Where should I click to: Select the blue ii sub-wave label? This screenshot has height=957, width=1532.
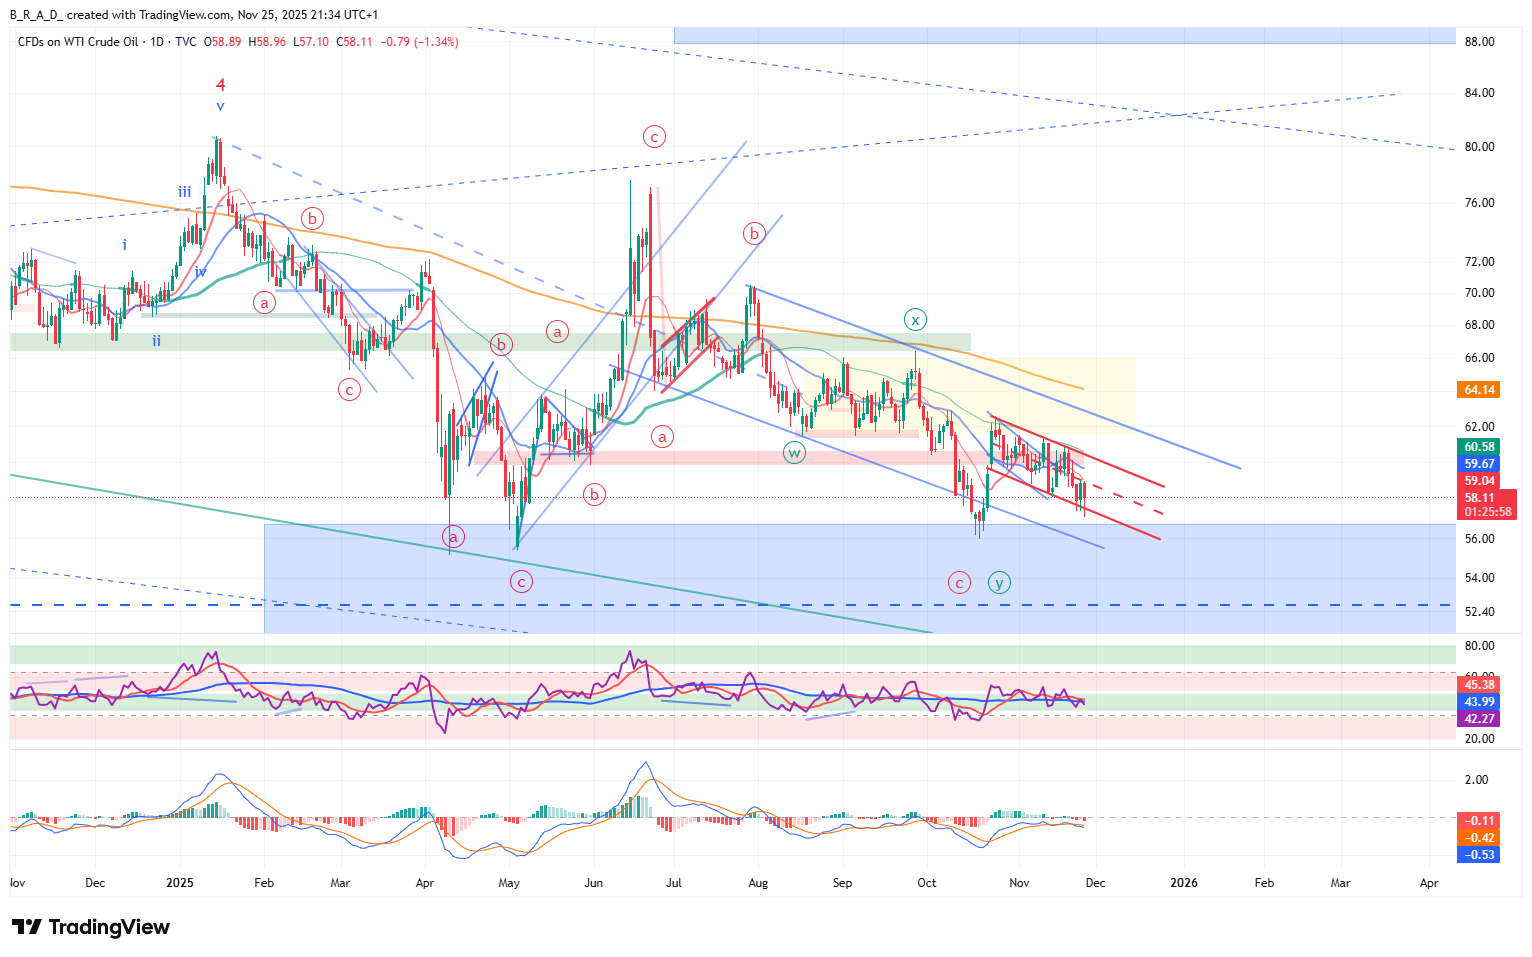[157, 341]
